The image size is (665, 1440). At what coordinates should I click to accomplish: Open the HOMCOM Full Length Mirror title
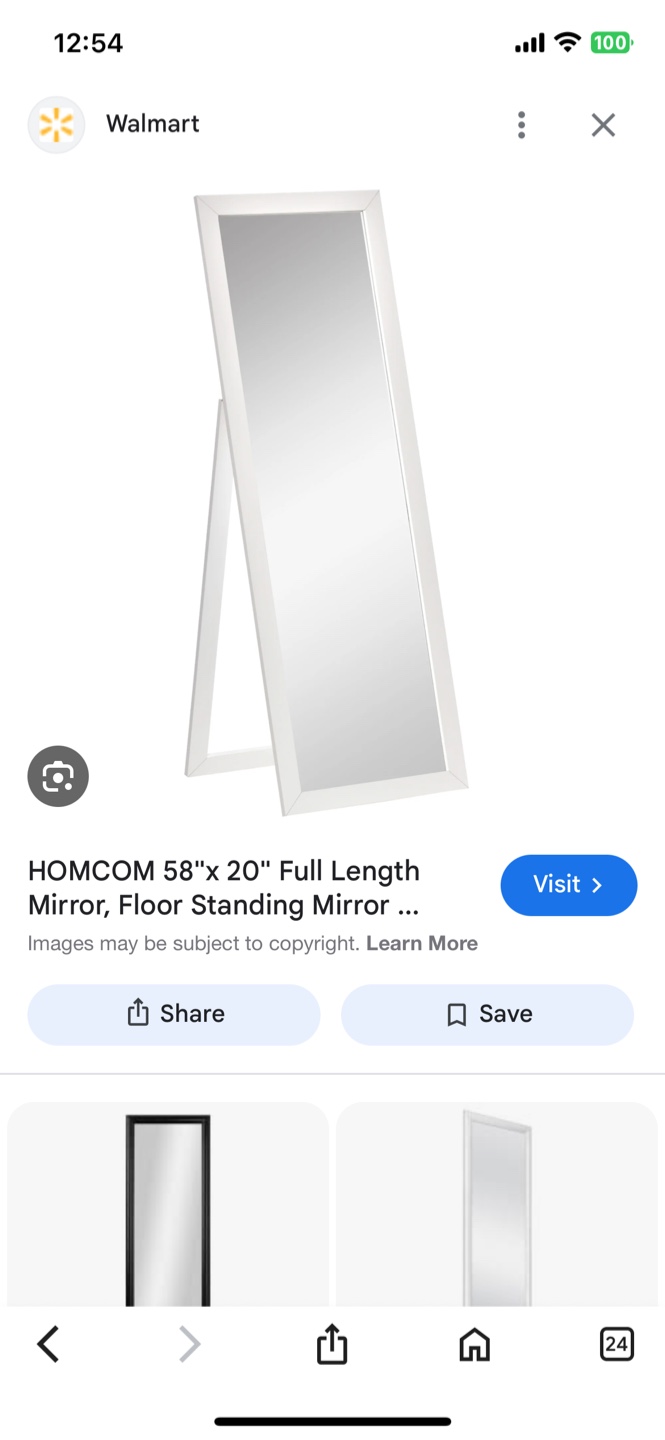[224, 888]
